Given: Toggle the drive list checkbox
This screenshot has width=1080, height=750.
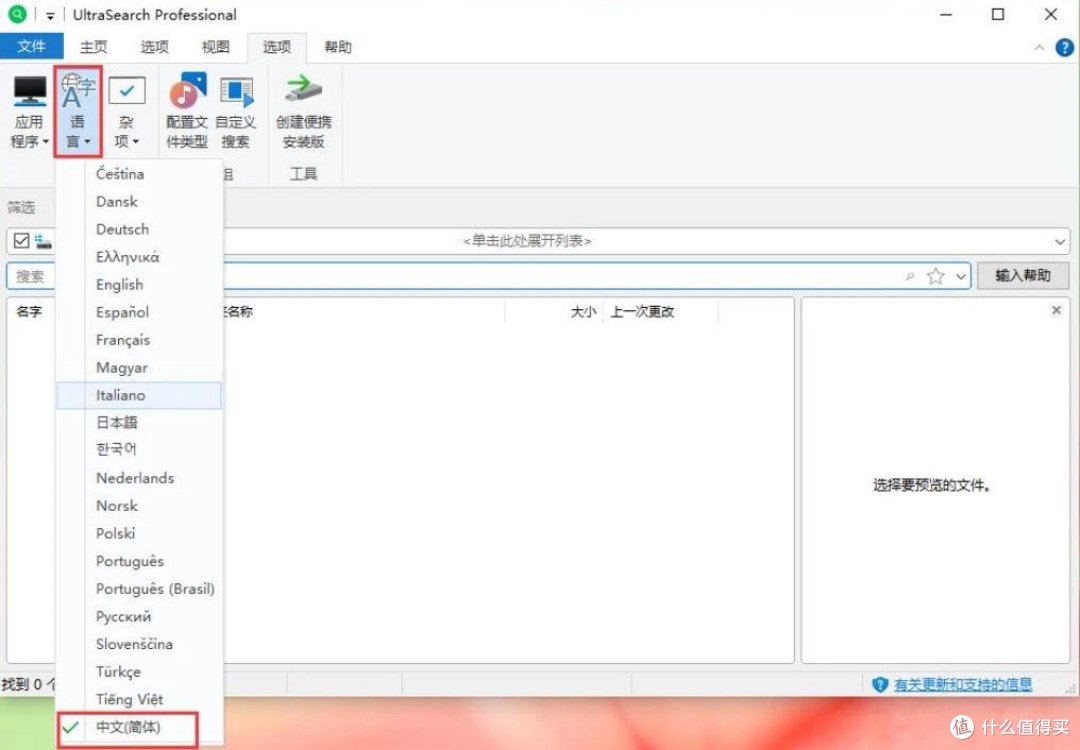Looking at the screenshot, I should [x=21, y=240].
